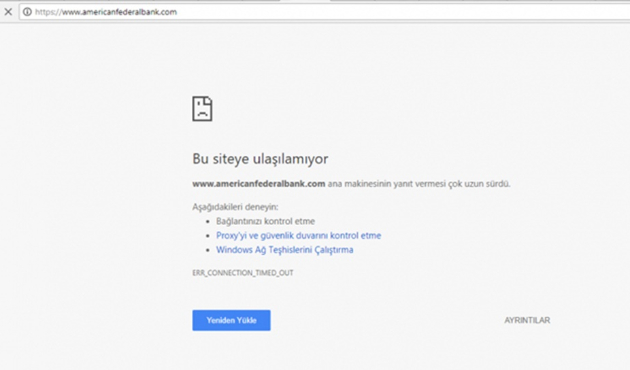Click 'Aşağıdakileri deneyin:' text

coord(235,207)
